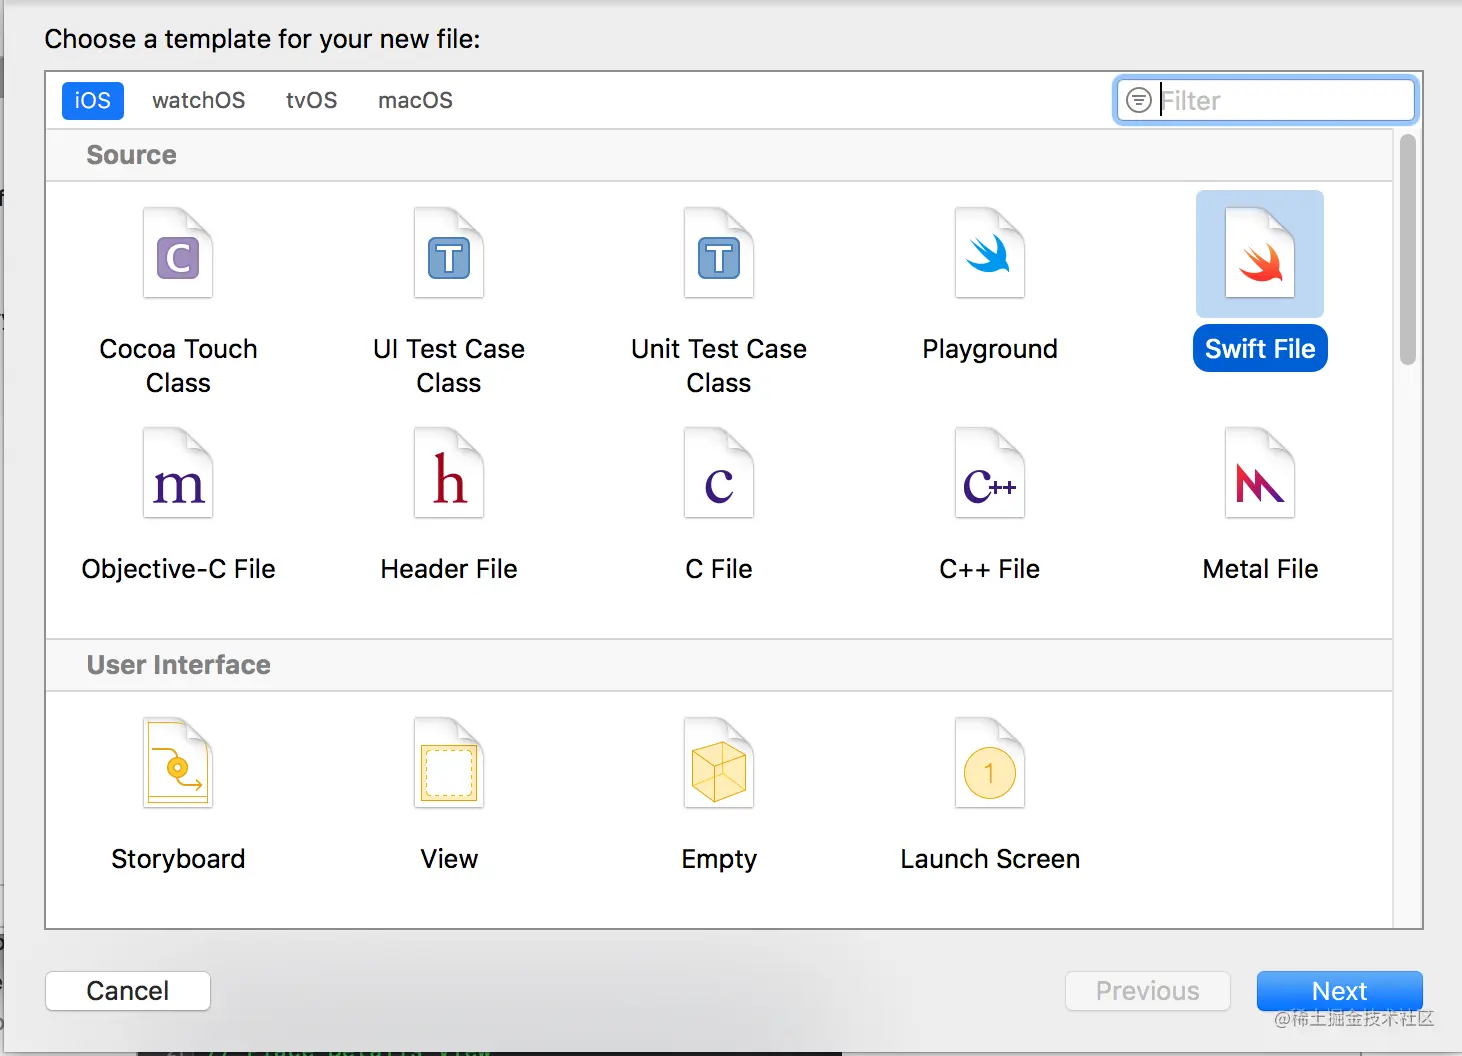The height and width of the screenshot is (1056, 1462).
Task: Choose the UI Test Case Class icon
Action: coord(449,253)
